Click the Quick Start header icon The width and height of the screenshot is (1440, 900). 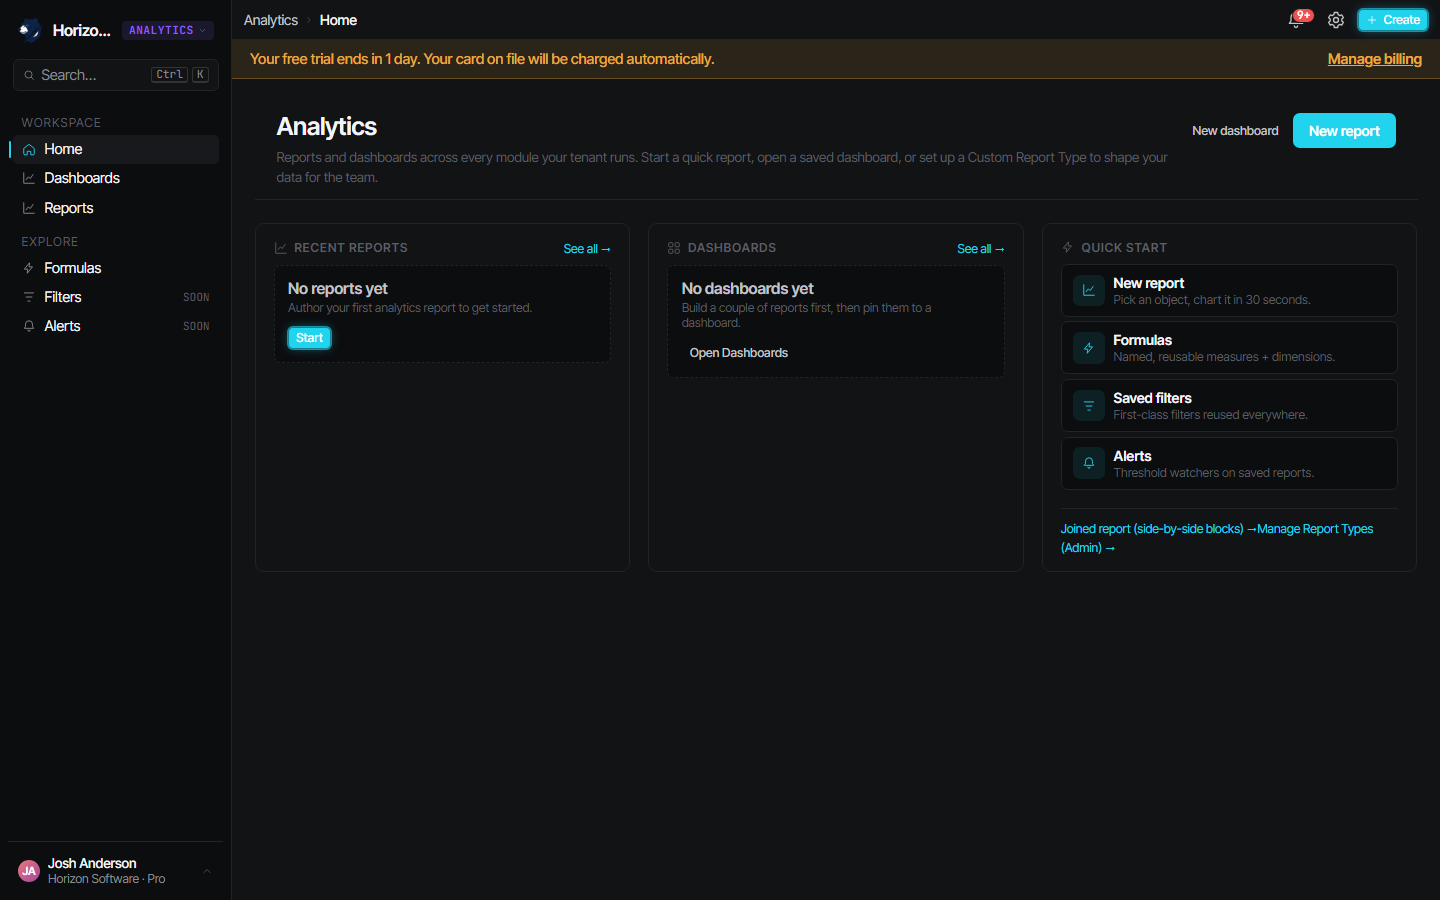click(1067, 248)
